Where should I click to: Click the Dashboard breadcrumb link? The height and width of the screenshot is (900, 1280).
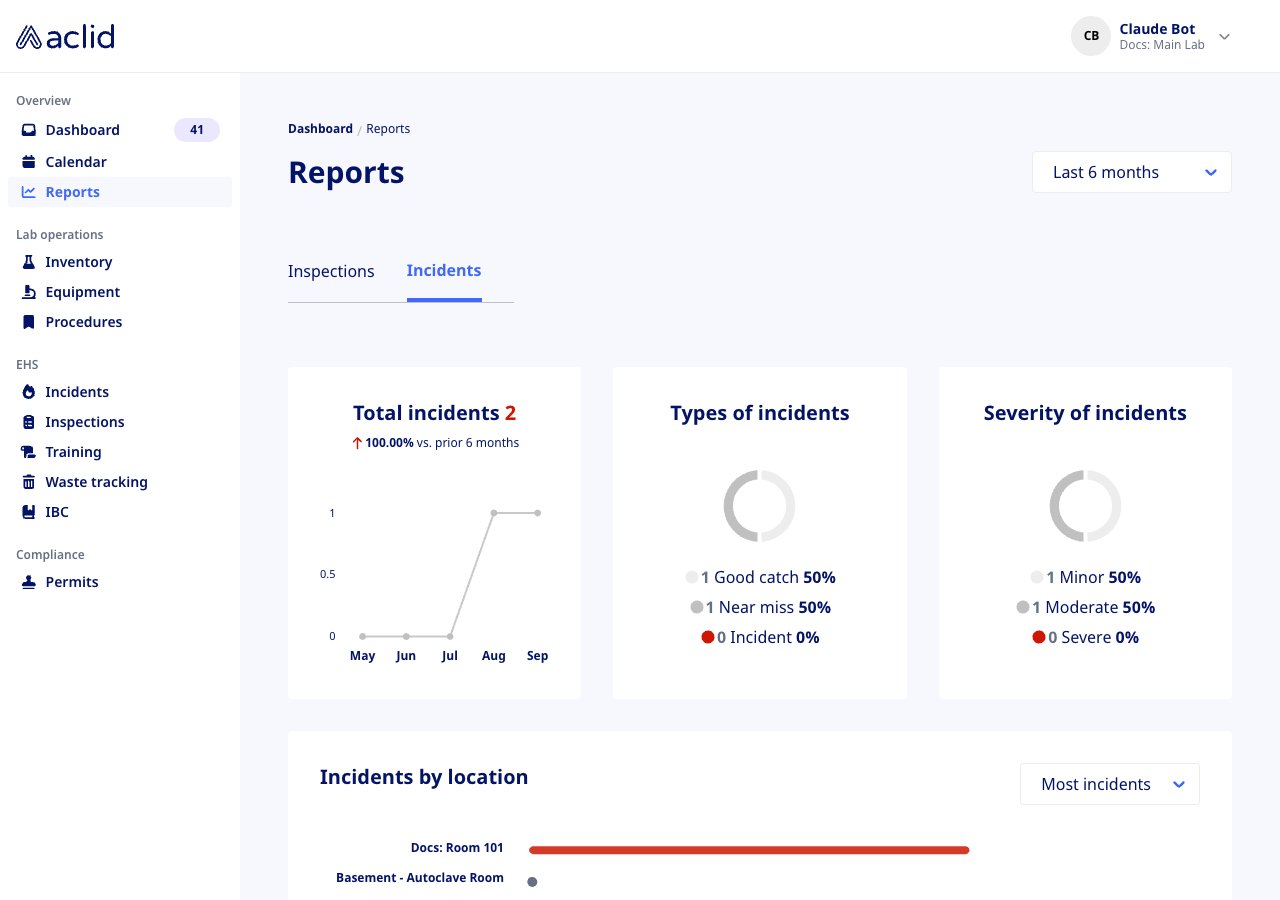tap(320, 129)
